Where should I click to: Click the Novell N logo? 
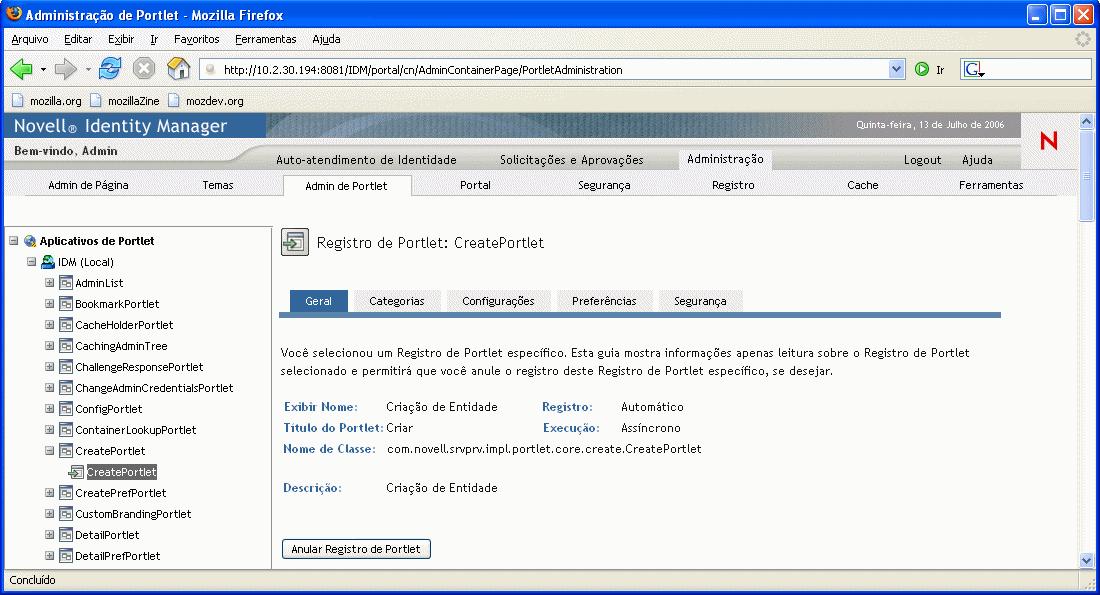[1049, 140]
